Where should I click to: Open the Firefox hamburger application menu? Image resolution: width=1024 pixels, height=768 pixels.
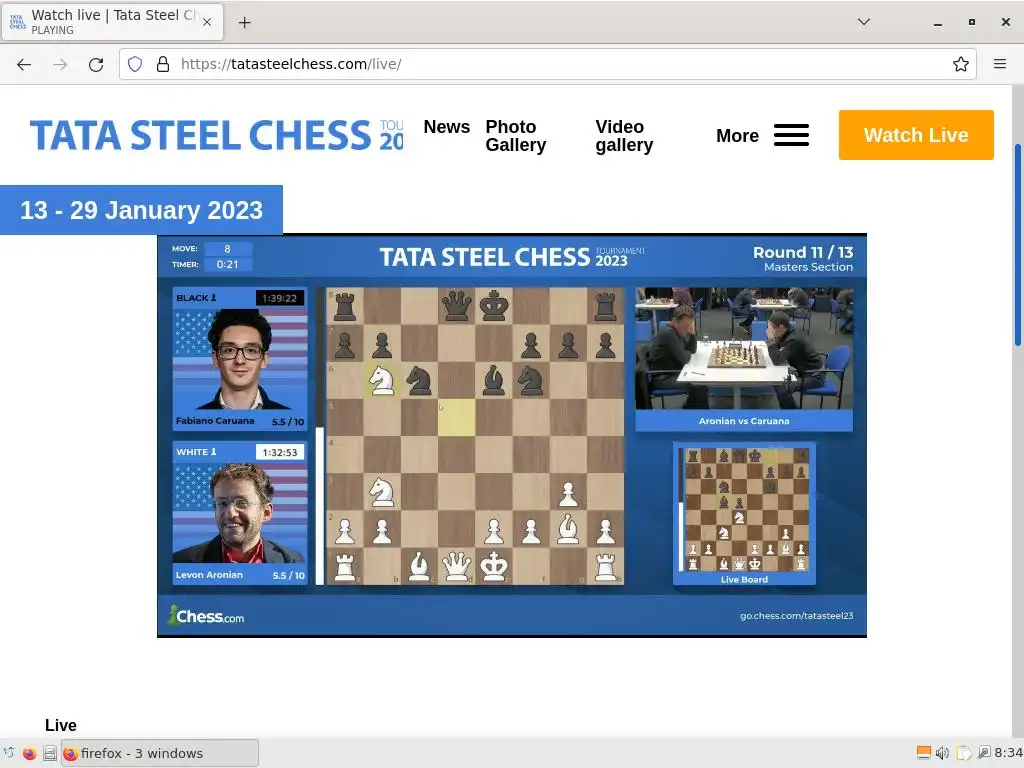pyautogui.click(x=999, y=64)
